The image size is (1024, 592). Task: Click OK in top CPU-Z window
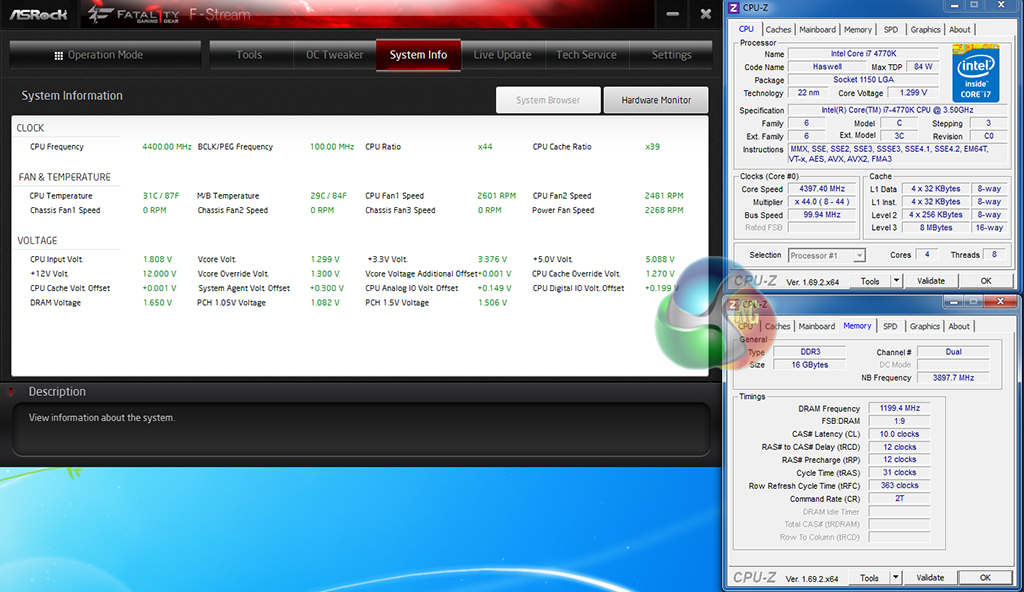(985, 281)
